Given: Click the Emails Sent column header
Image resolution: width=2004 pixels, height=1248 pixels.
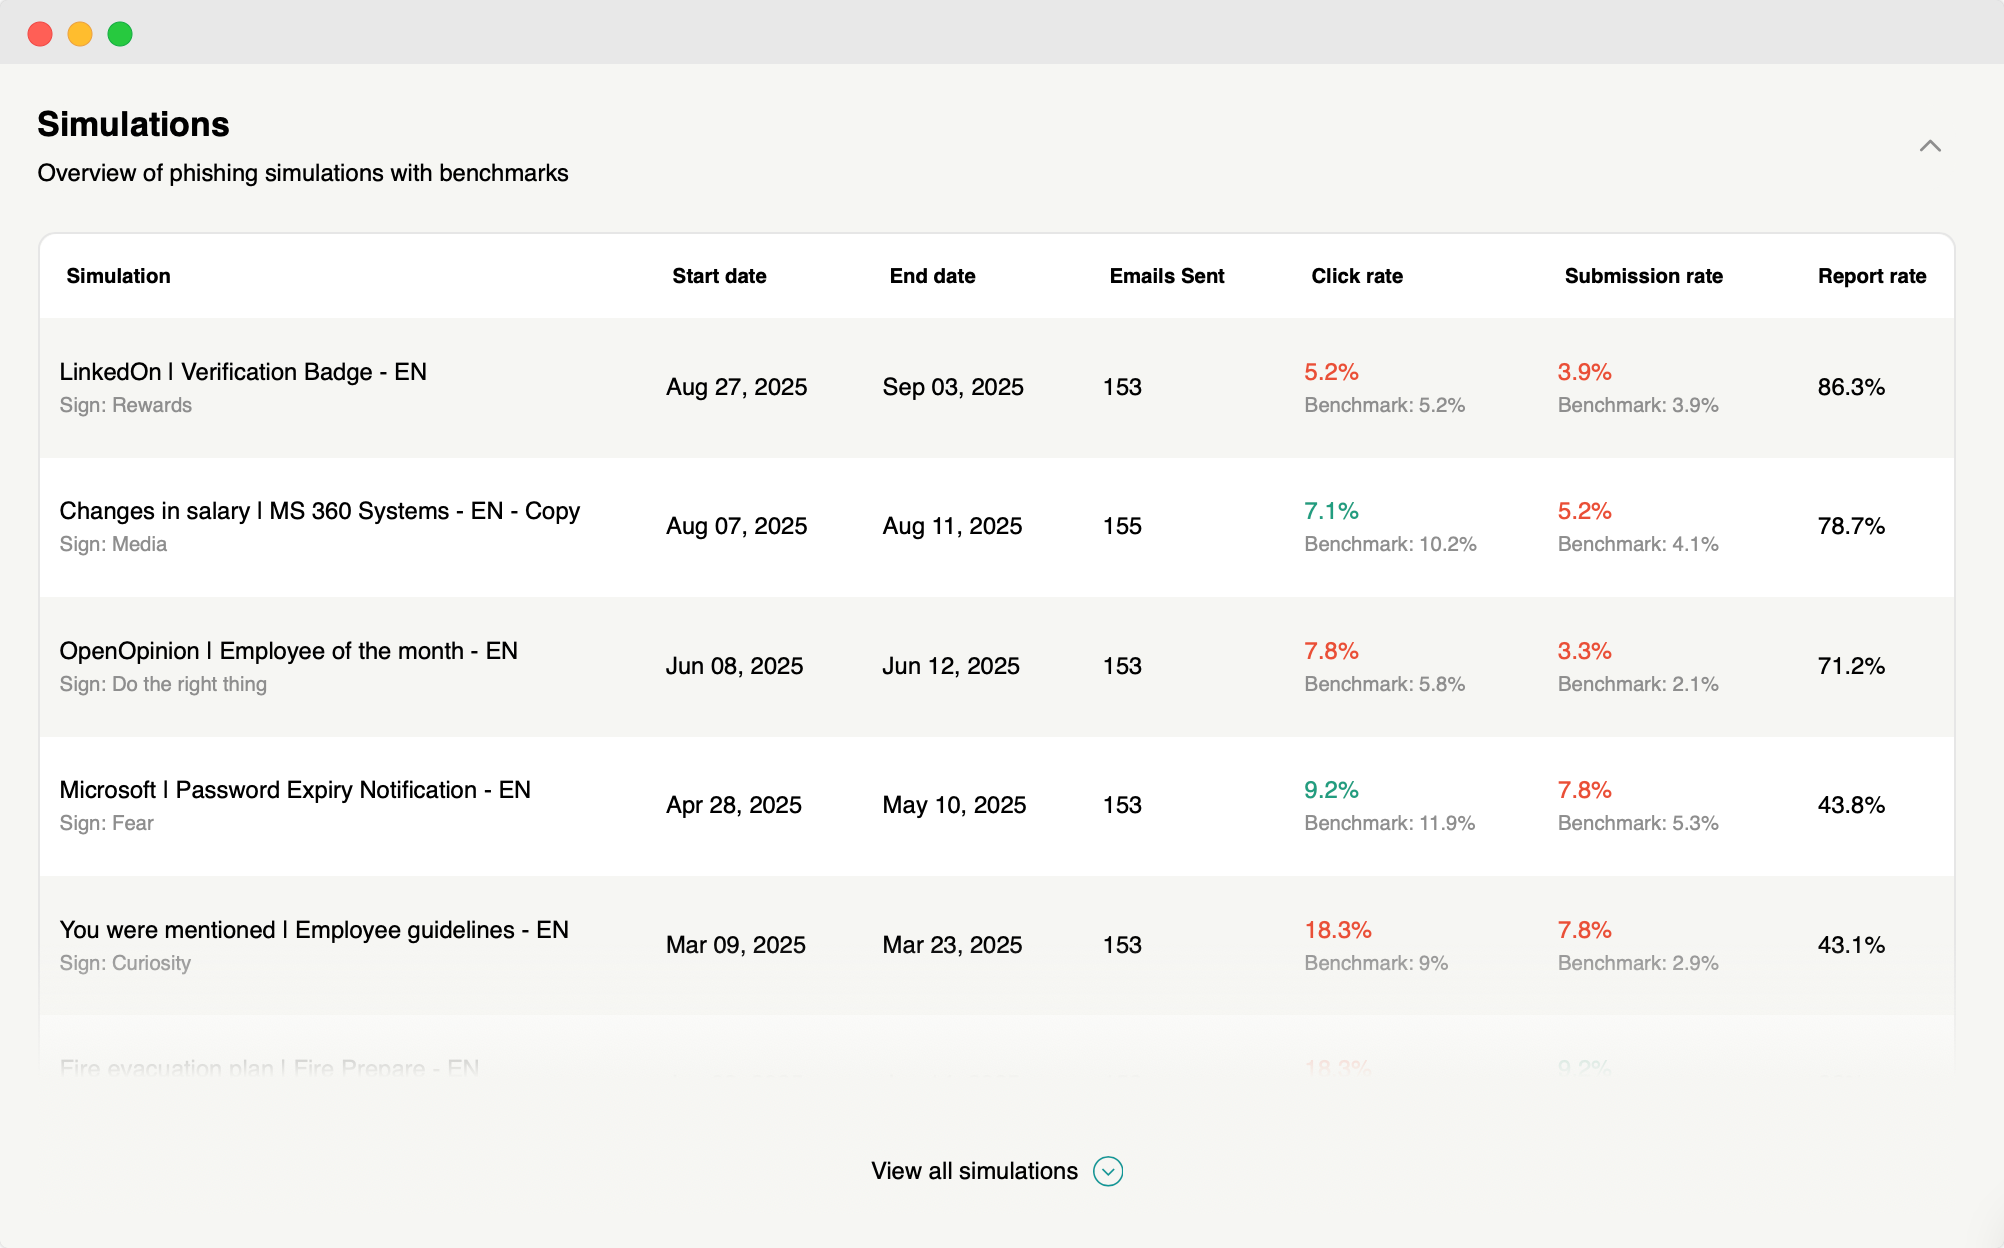Looking at the screenshot, I should click(x=1166, y=276).
